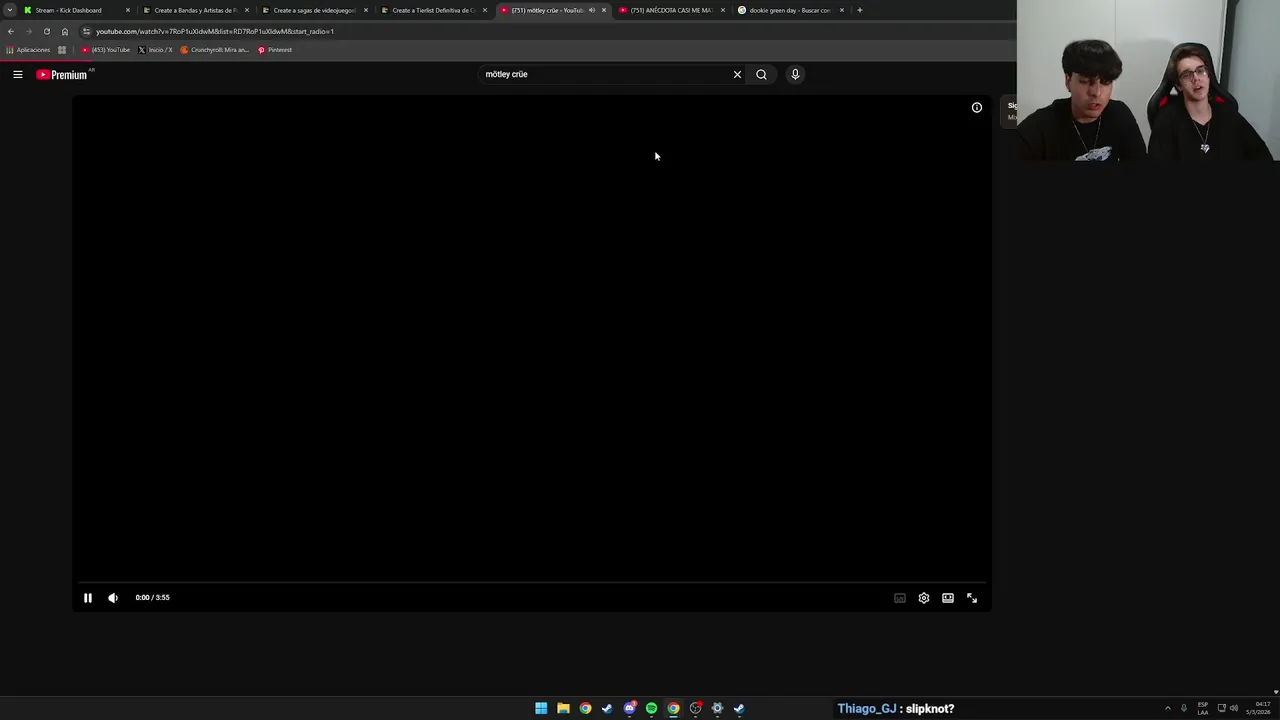Image resolution: width=1280 pixels, height=720 pixels.
Task: Close the Stream - Kick Dashboard tab
Action: pos(127,10)
